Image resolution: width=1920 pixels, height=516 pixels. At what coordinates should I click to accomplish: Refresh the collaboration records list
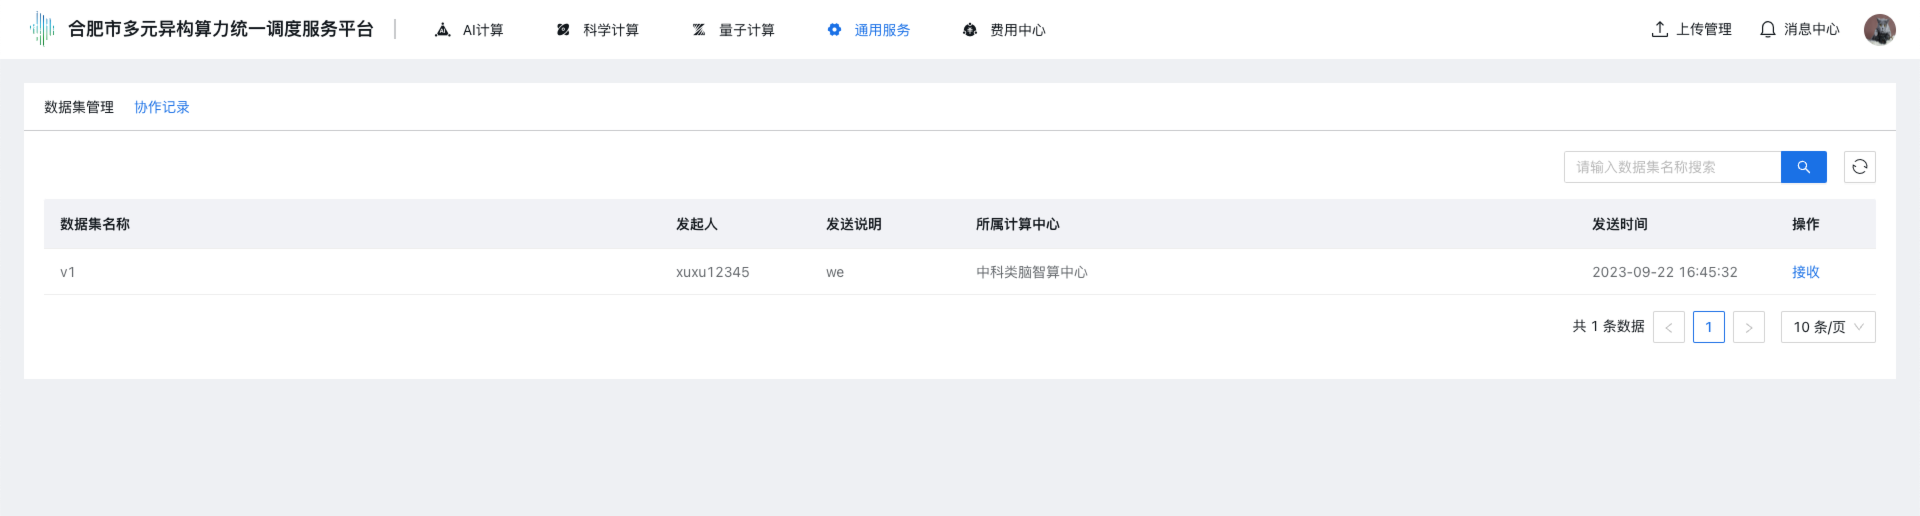pyautogui.click(x=1859, y=167)
